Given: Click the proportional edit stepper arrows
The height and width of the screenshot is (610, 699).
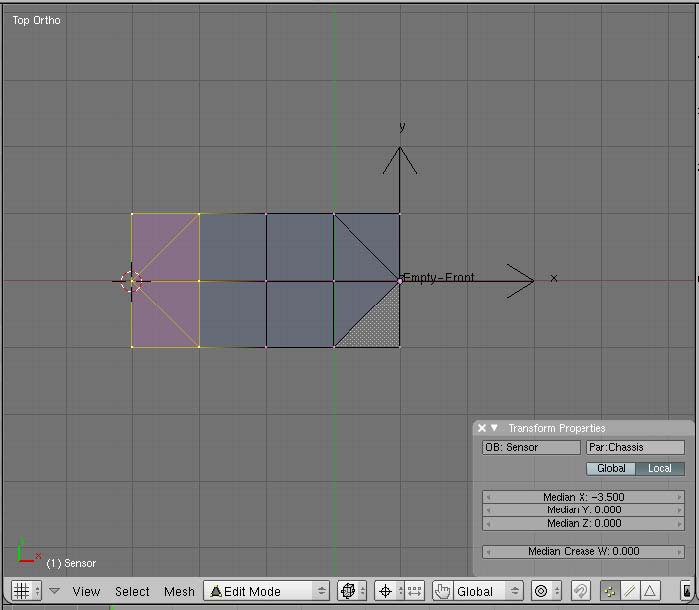Looking at the screenshot, I should [x=556, y=591].
